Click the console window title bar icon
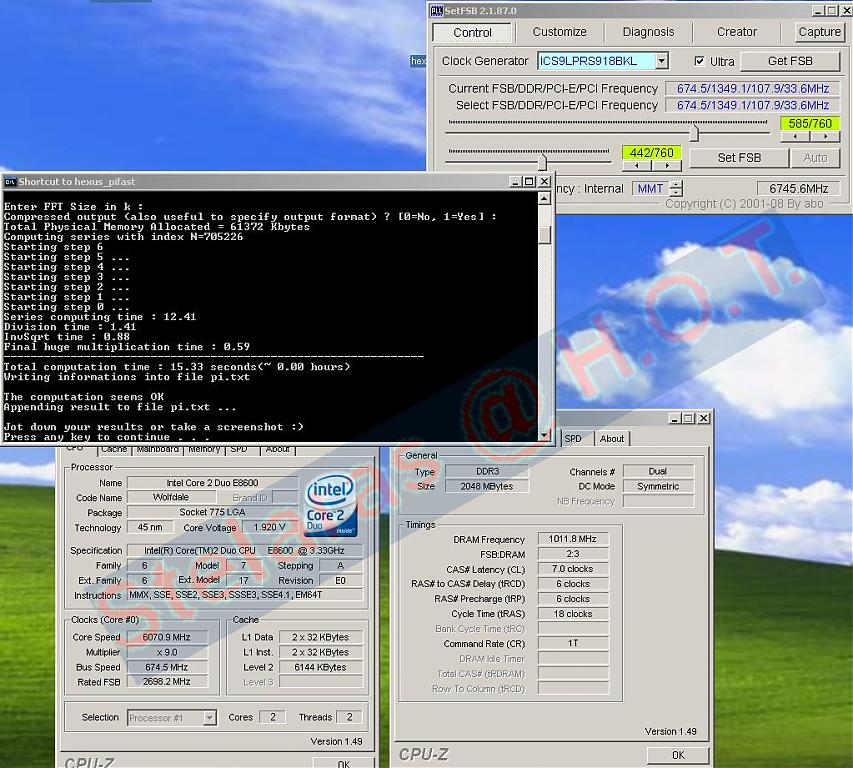This screenshot has width=853, height=768. pos(10,182)
